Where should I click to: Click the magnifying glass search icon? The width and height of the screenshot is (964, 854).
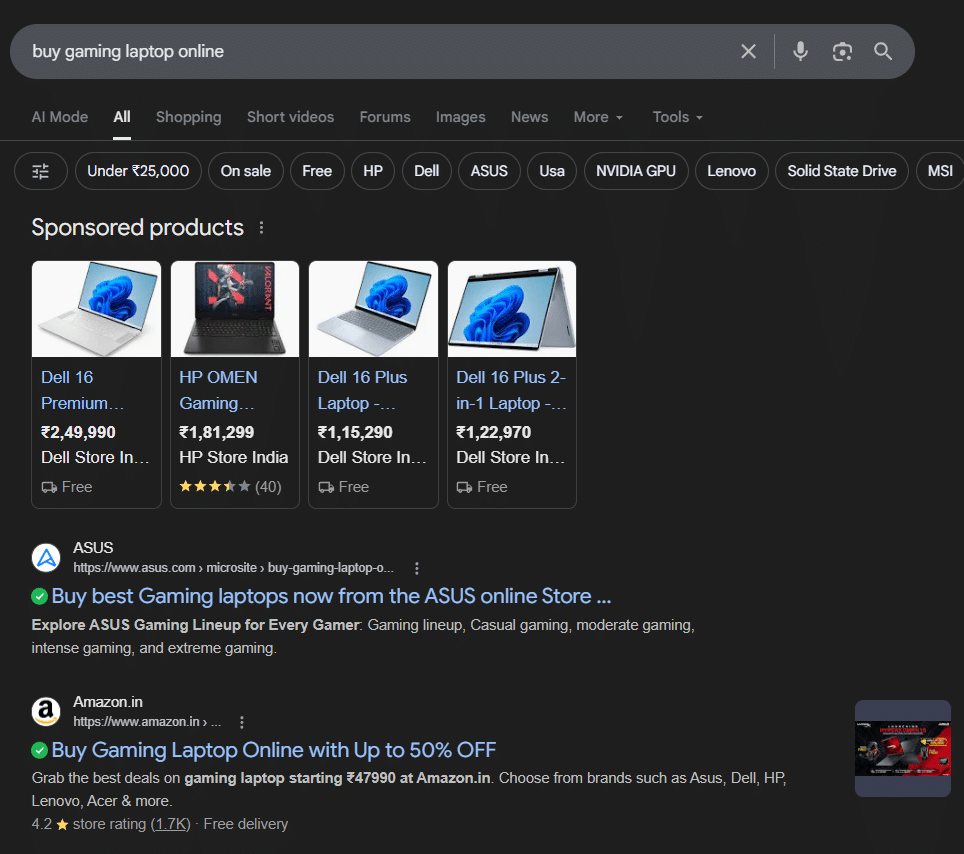click(x=883, y=51)
